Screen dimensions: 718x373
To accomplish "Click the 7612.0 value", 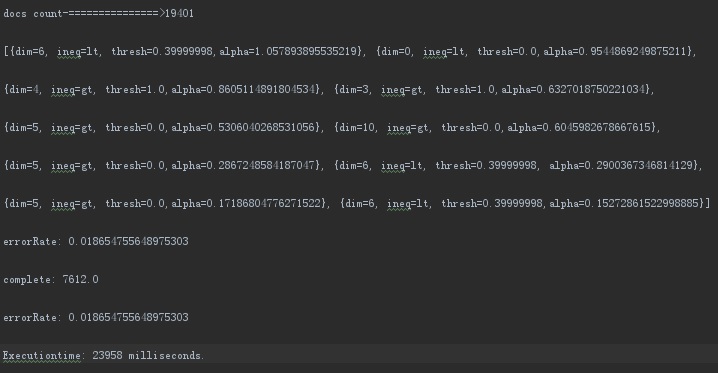I will pyautogui.click(x=81, y=279).
